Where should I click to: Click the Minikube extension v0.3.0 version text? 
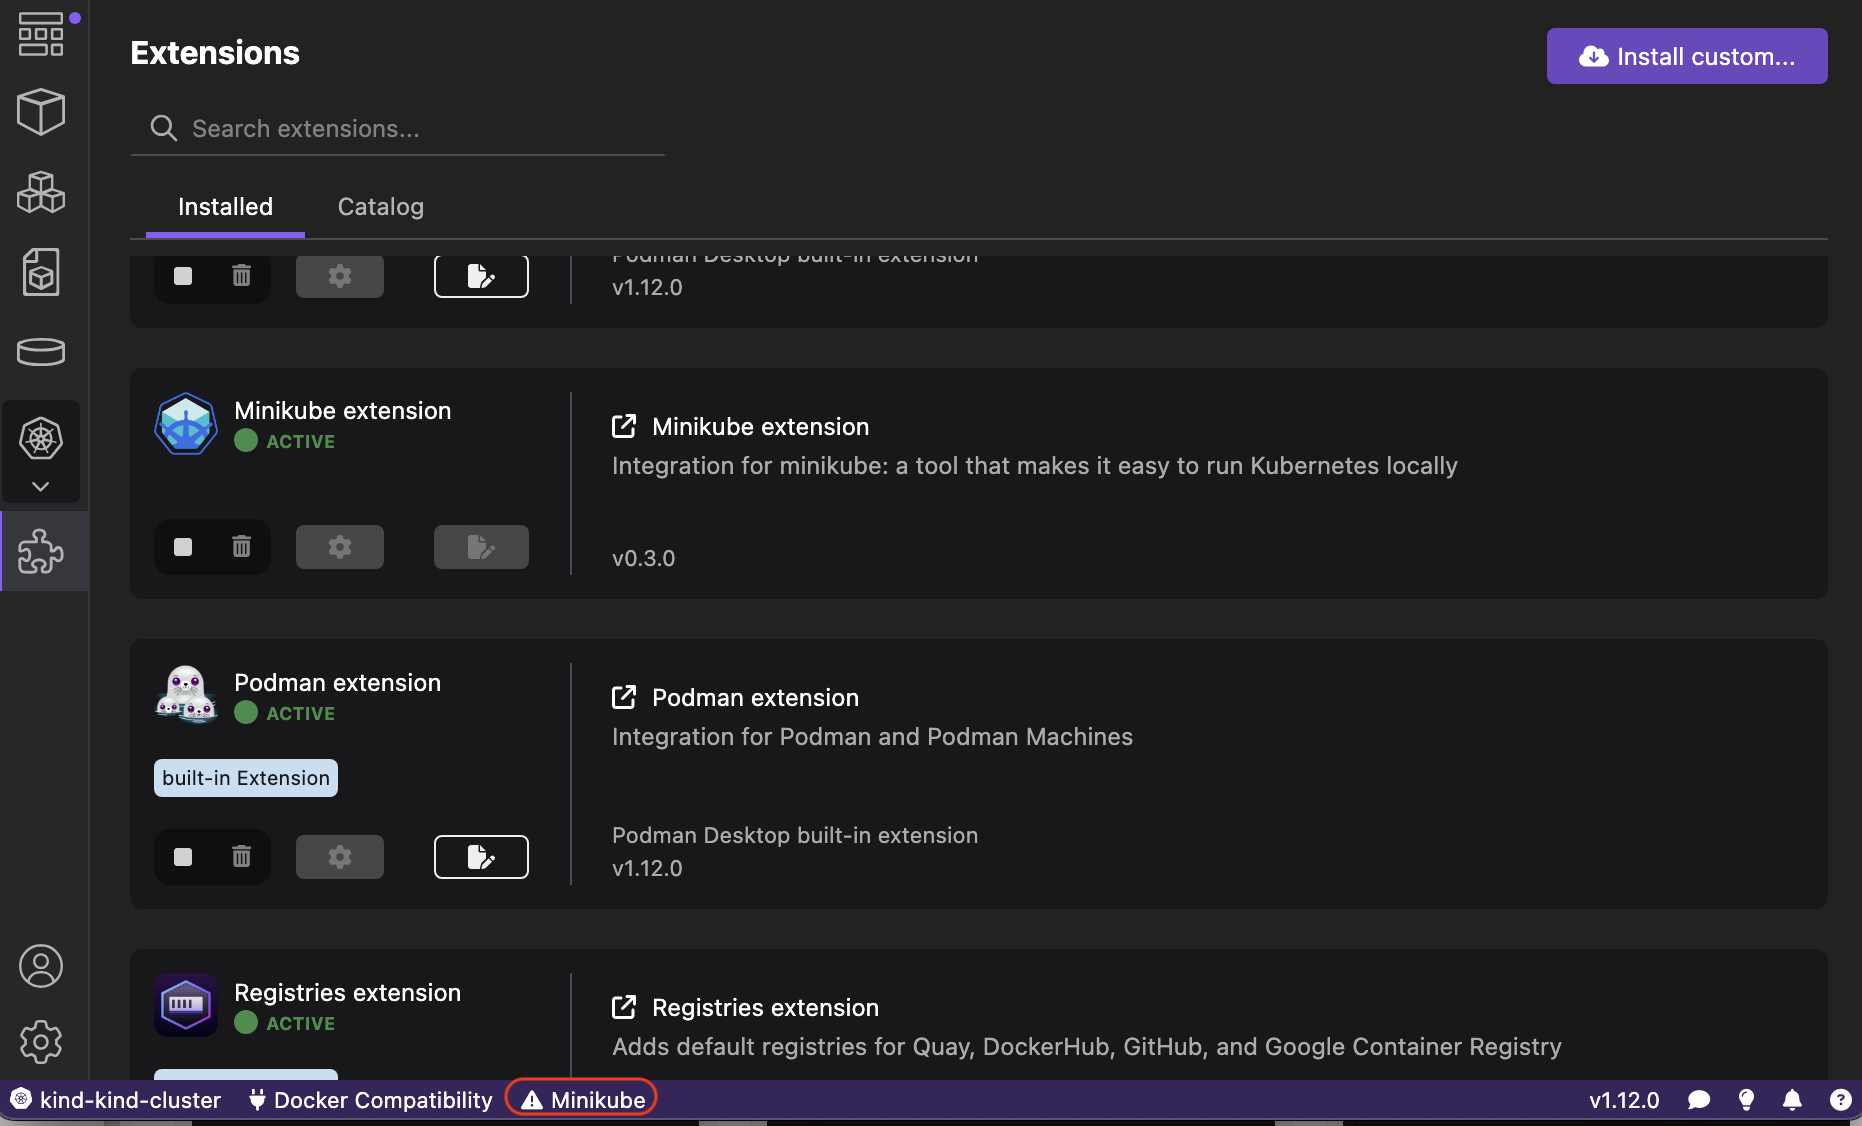pyautogui.click(x=643, y=558)
